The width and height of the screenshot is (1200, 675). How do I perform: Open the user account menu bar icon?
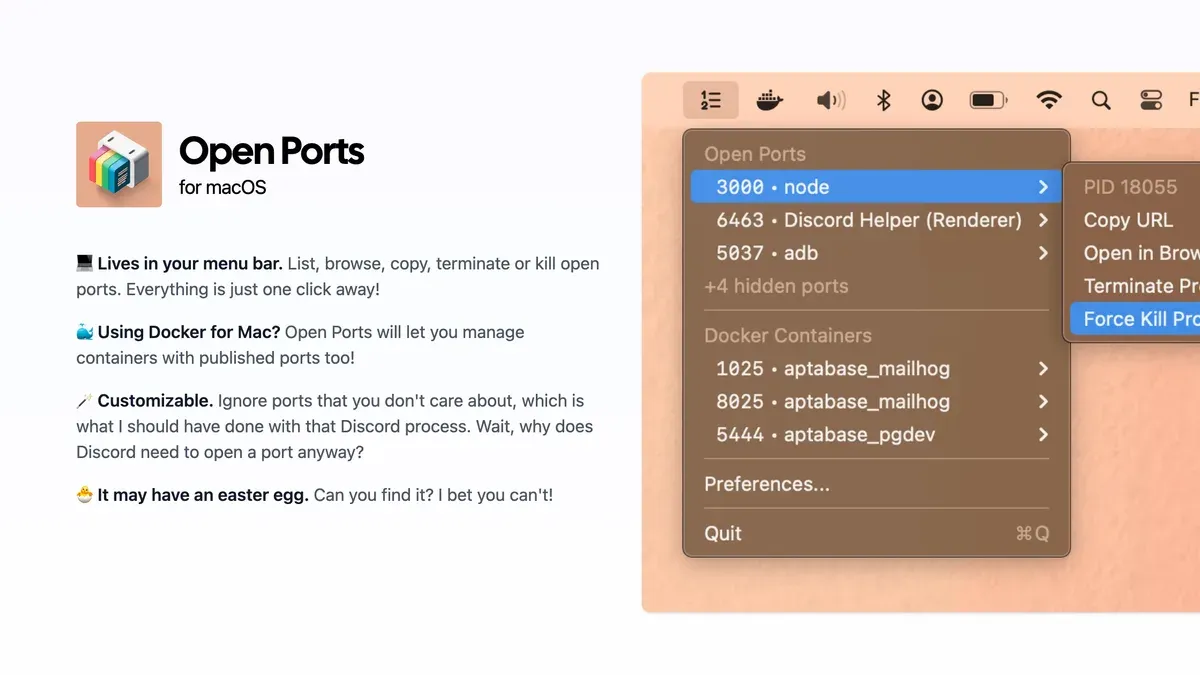point(932,100)
